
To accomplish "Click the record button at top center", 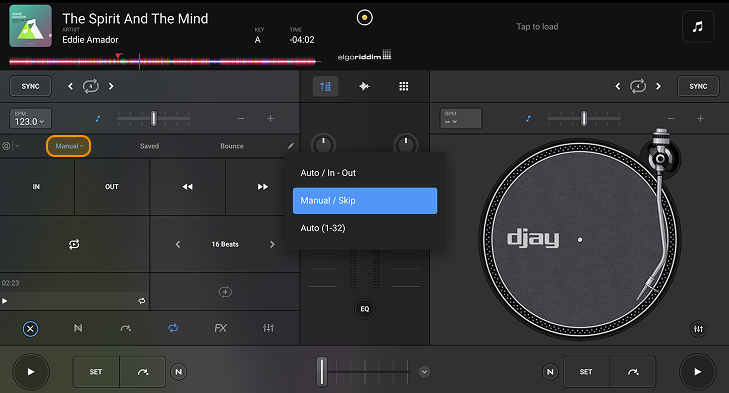I will click(x=364, y=18).
